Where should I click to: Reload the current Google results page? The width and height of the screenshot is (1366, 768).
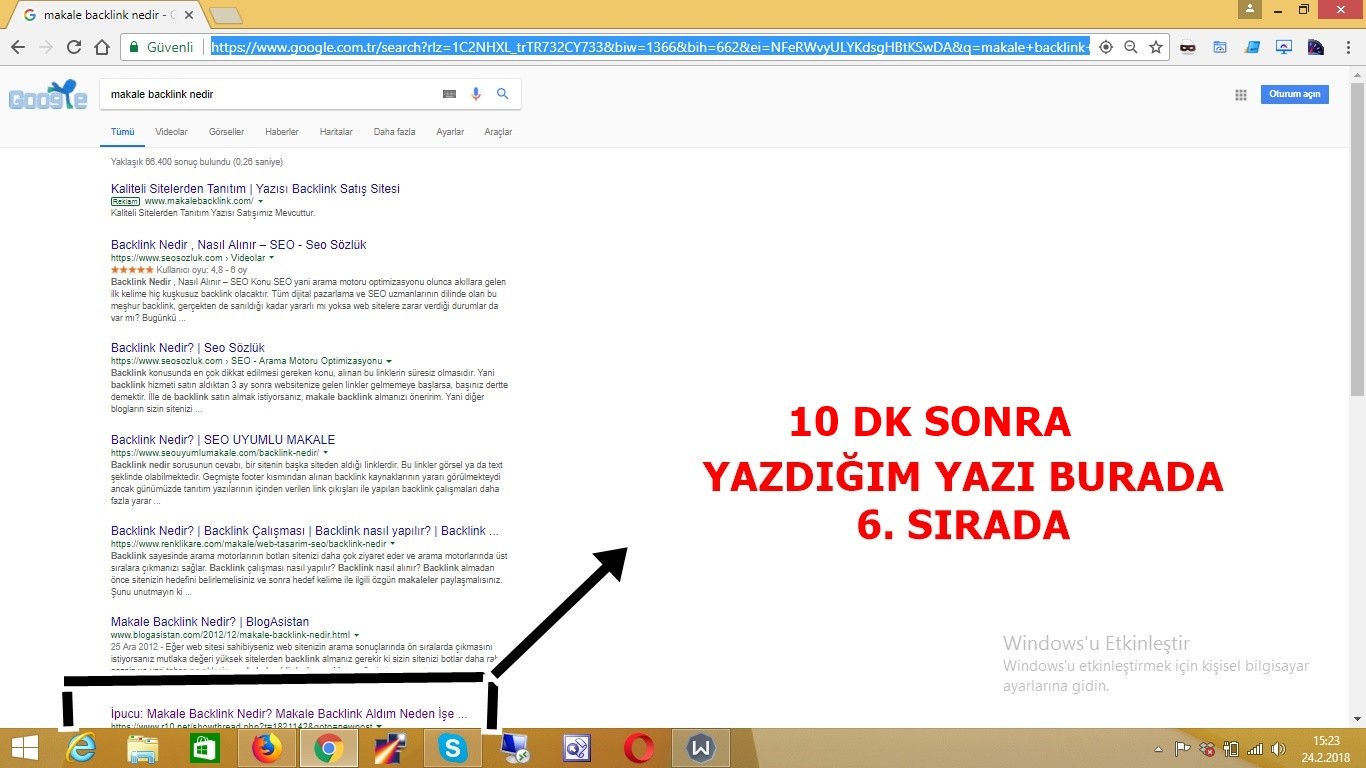pos(73,47)
